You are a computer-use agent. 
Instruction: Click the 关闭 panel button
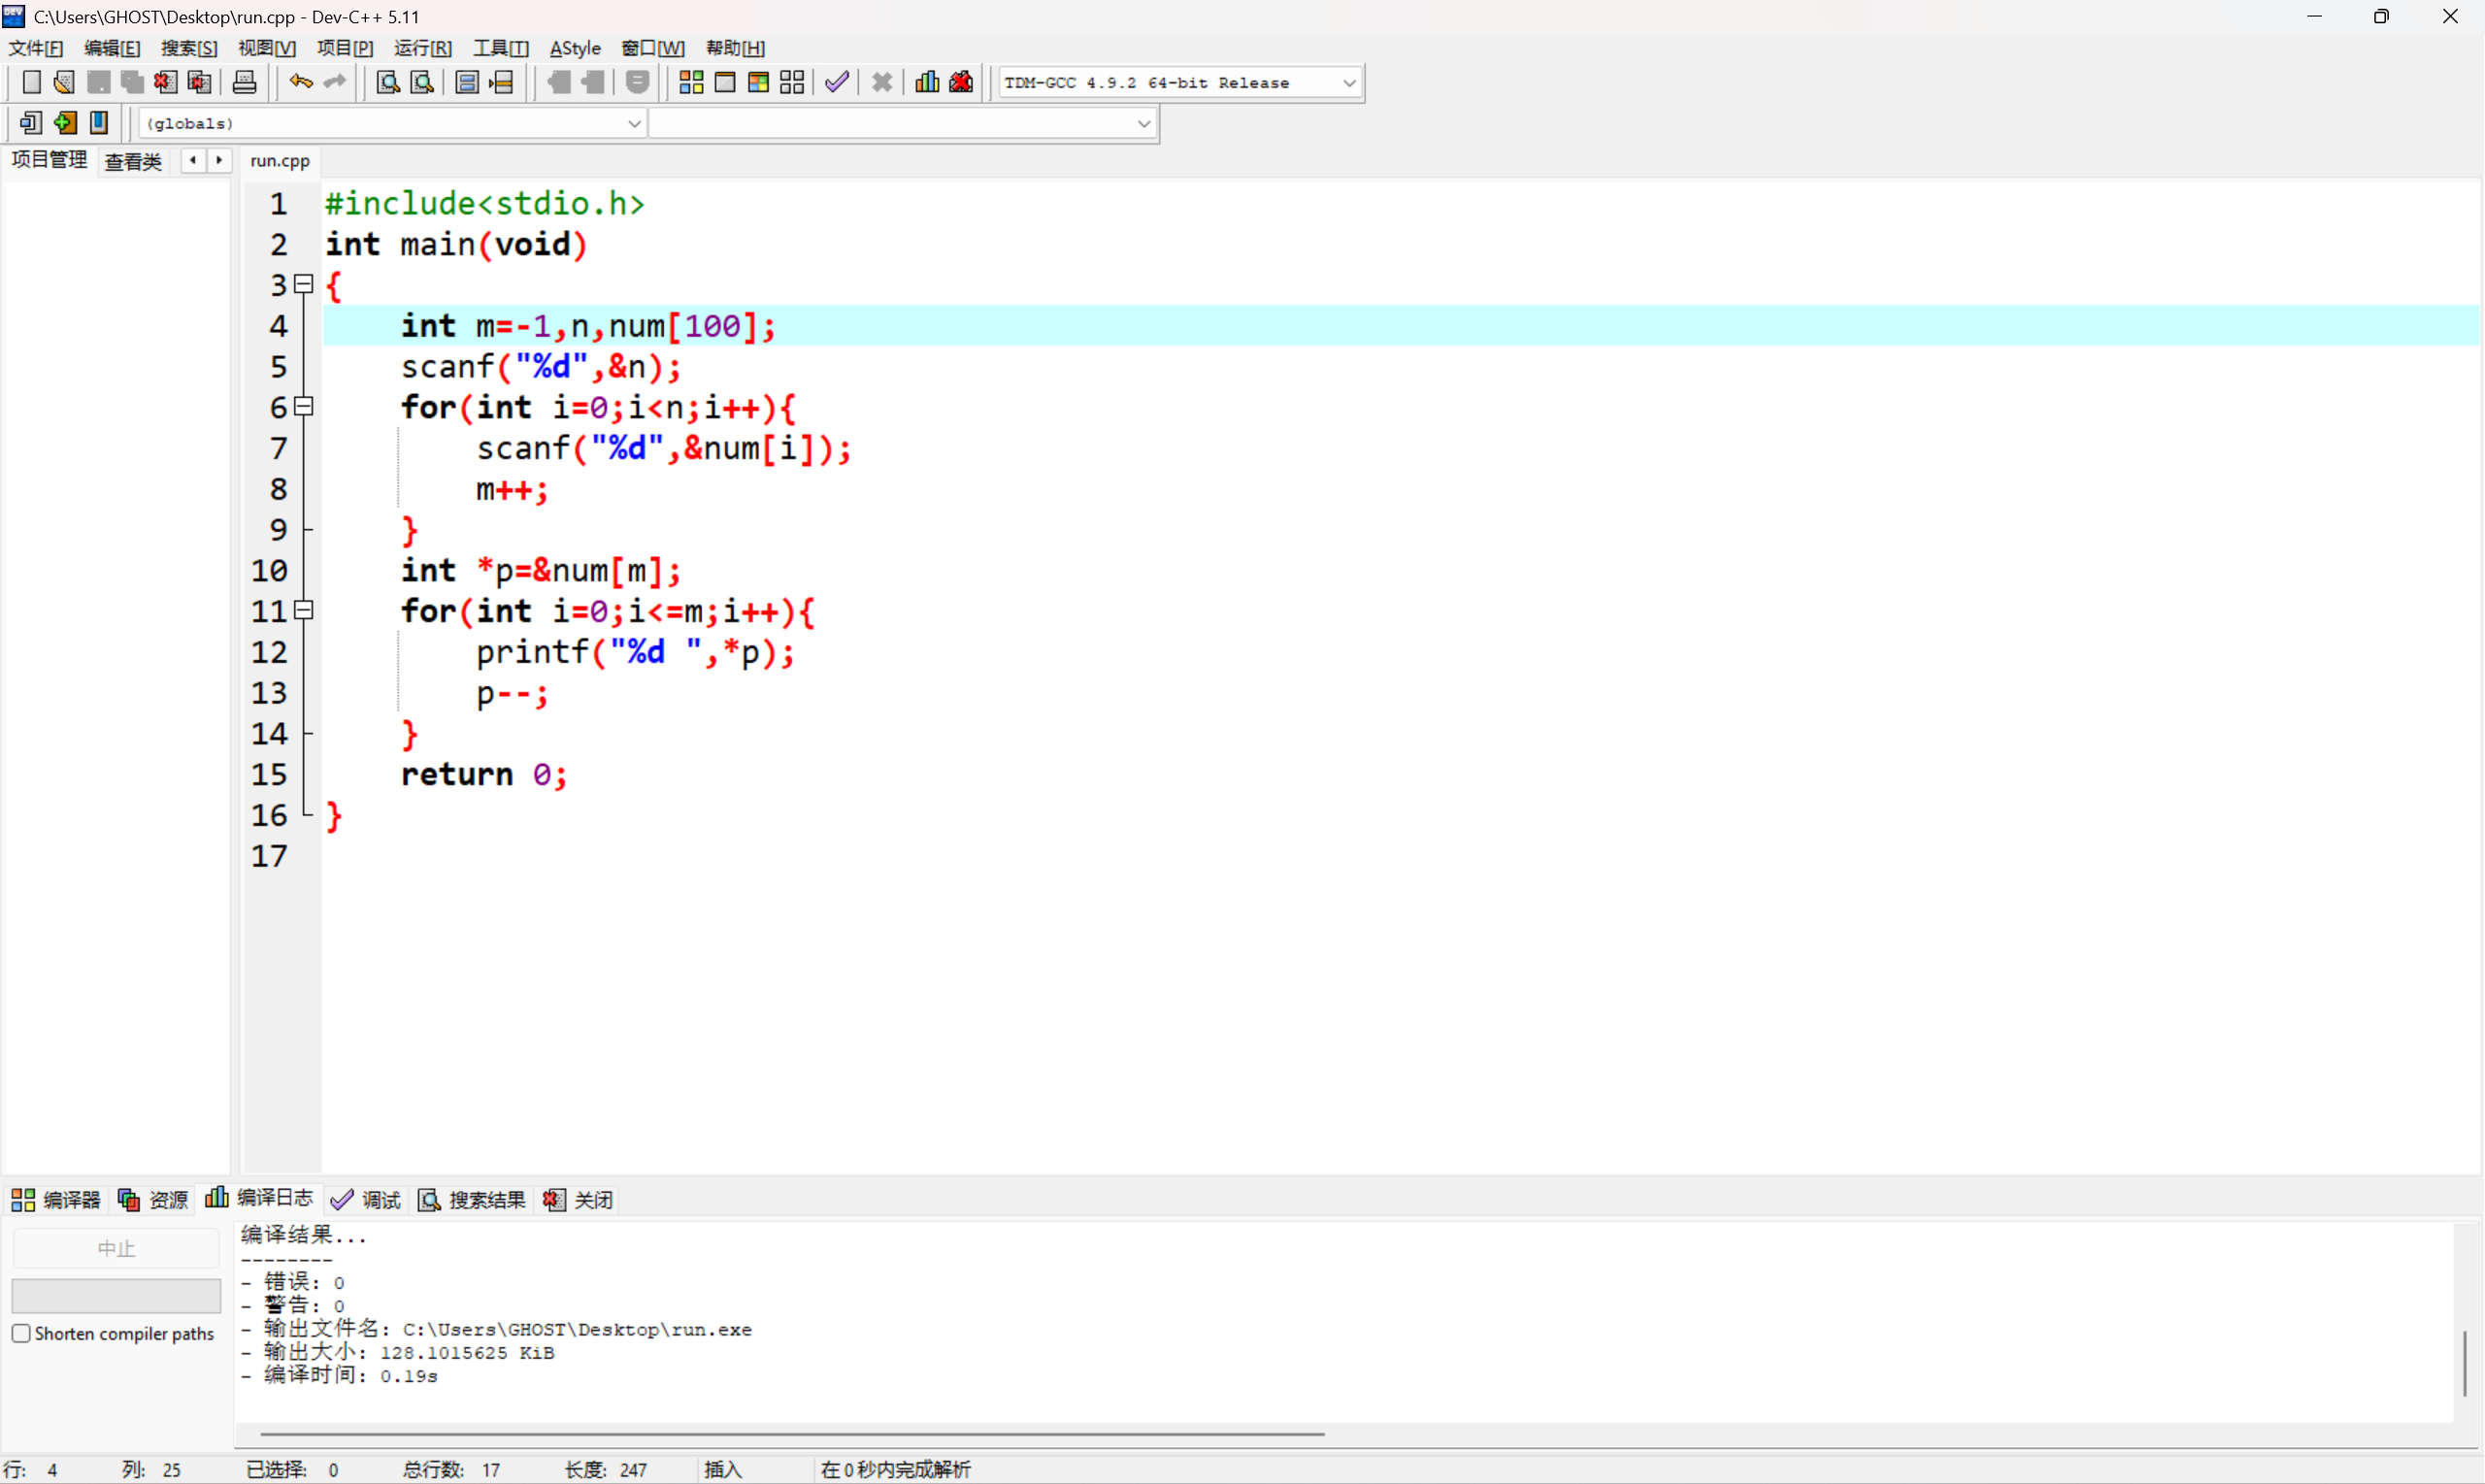coord(578,1199)
